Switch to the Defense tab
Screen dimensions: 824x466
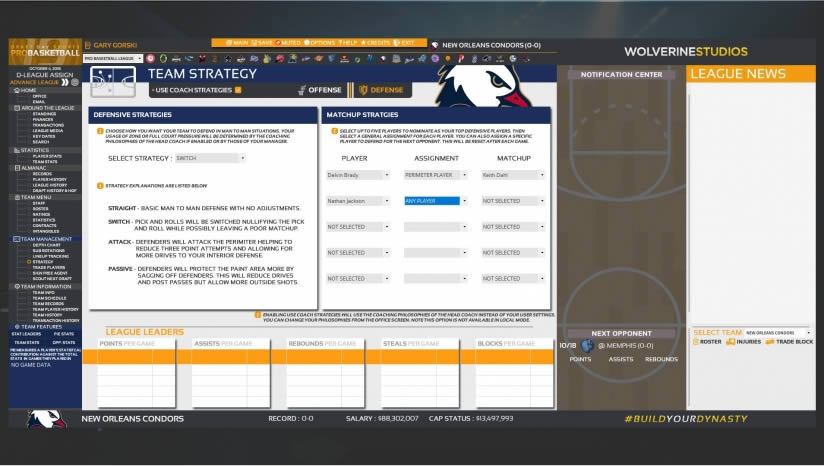pyautogui.click(x=381, y=90)
